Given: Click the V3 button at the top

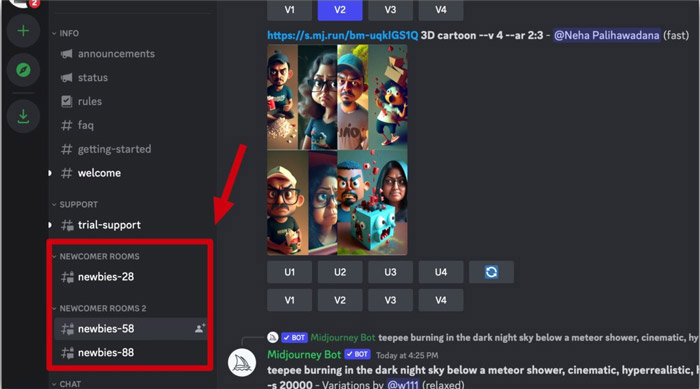Looking at the screenshot, I should coord(390,10).
